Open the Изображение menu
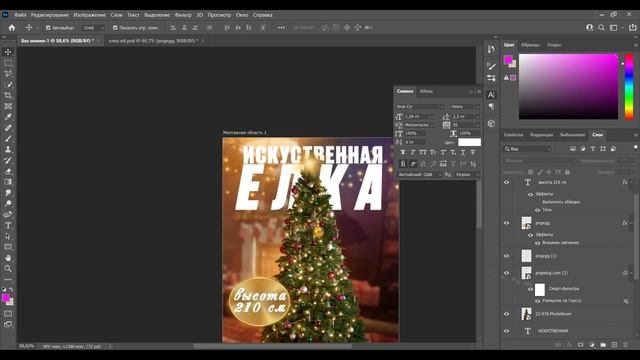Screen dimensions: 640x360 point(89,15)
